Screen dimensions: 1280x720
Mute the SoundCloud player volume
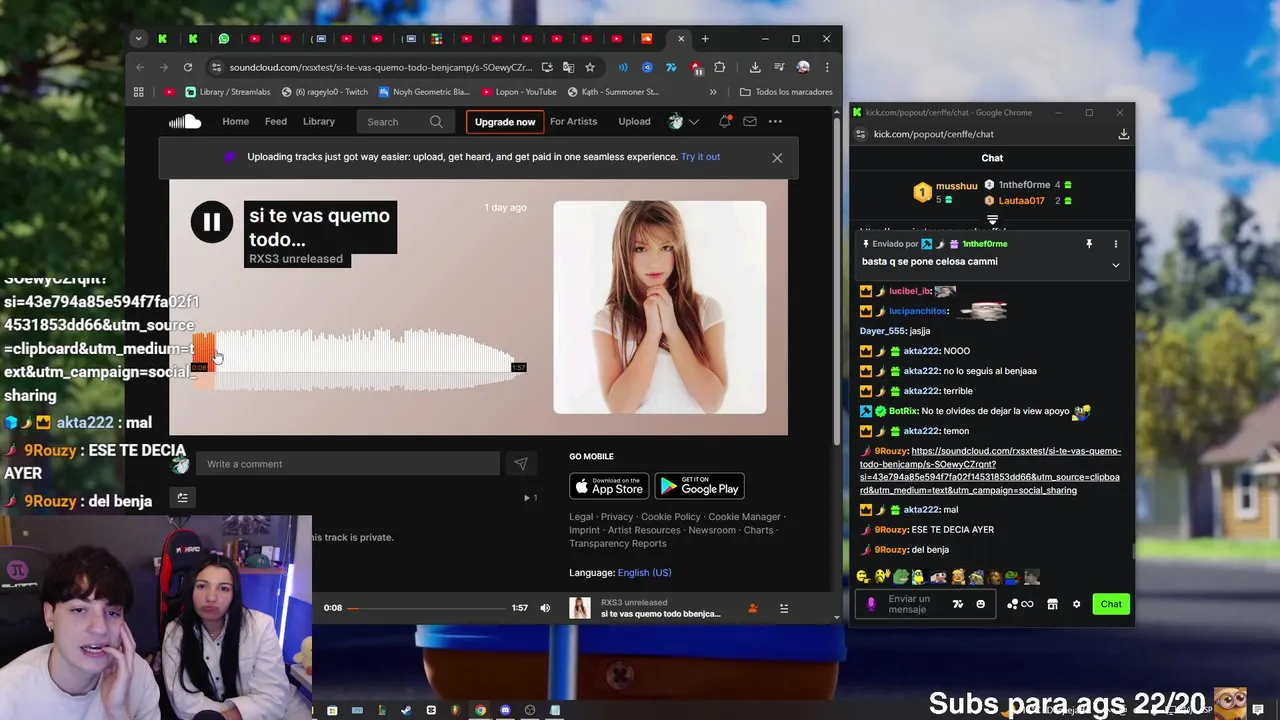tap(545, 608)
